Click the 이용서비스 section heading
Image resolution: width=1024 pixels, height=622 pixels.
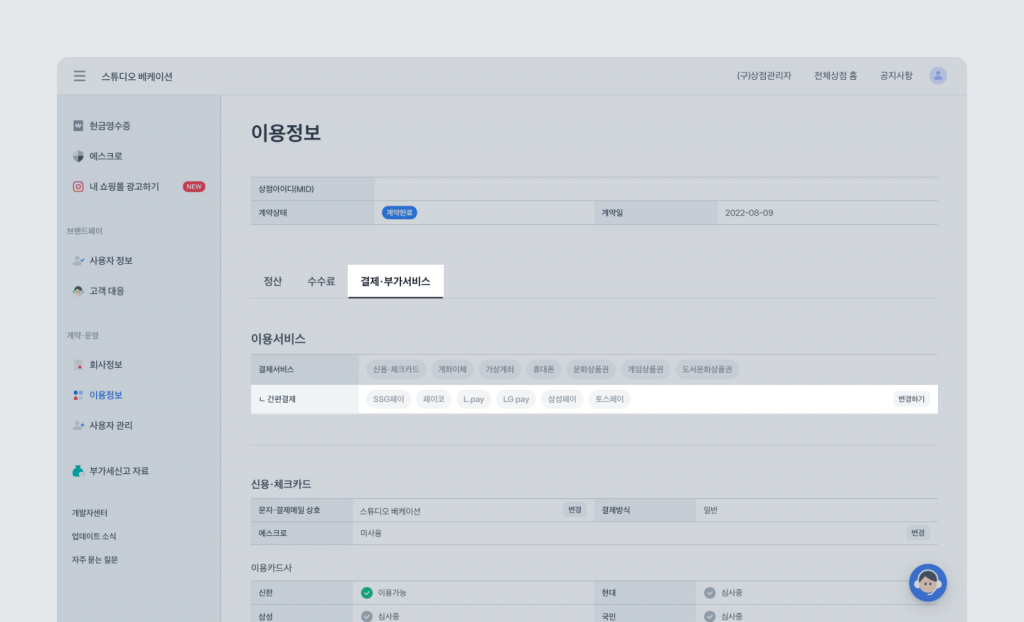tap(278, 339)
